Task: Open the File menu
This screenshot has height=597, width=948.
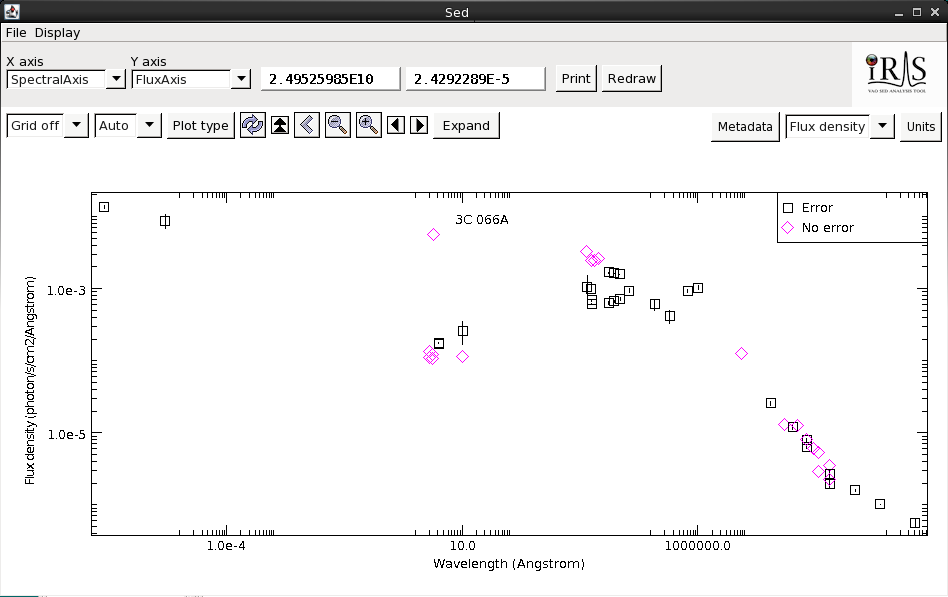Action: [17, 32]
